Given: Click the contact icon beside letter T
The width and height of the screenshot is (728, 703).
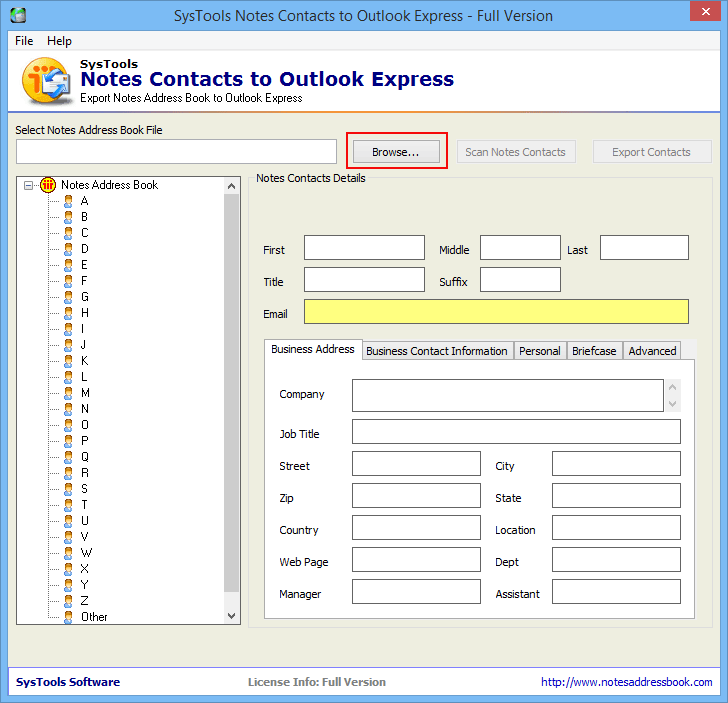Looking at the screenshot, I should click(x=68, y=505).
